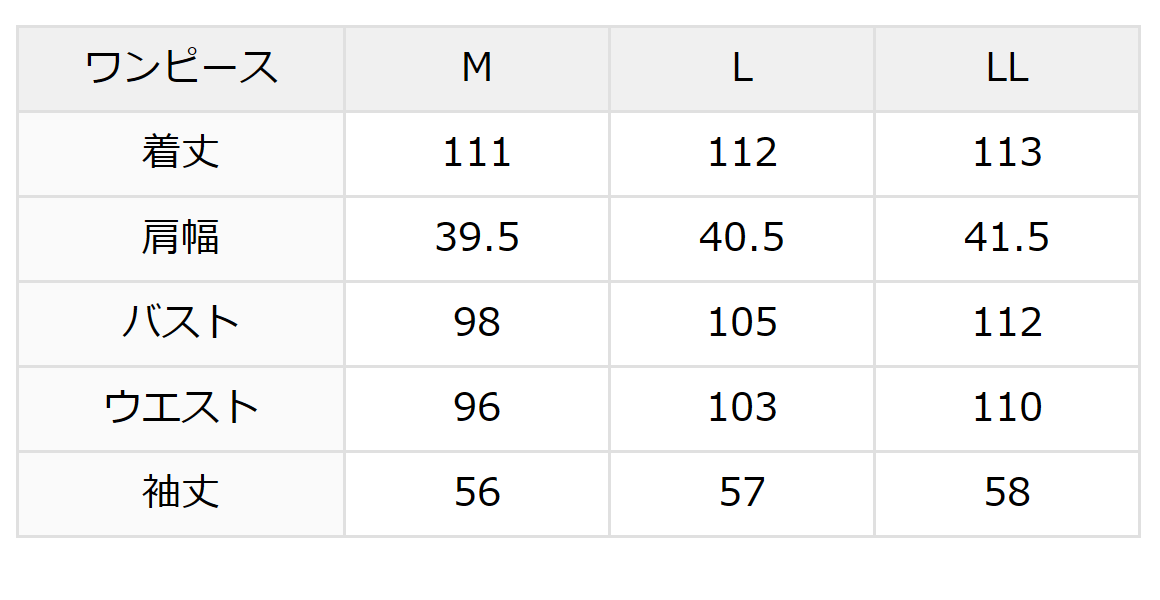Select the LL size column header

(x=1007, y=68)
